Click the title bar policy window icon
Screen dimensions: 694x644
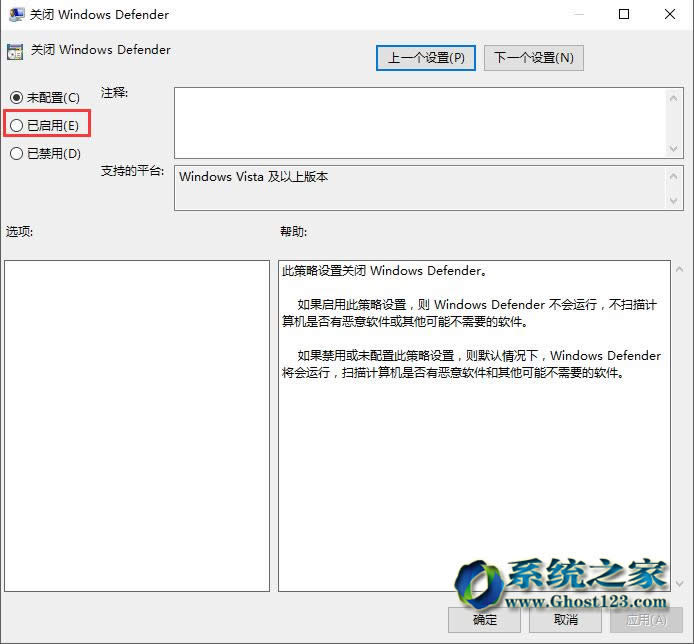click(14, 15)
